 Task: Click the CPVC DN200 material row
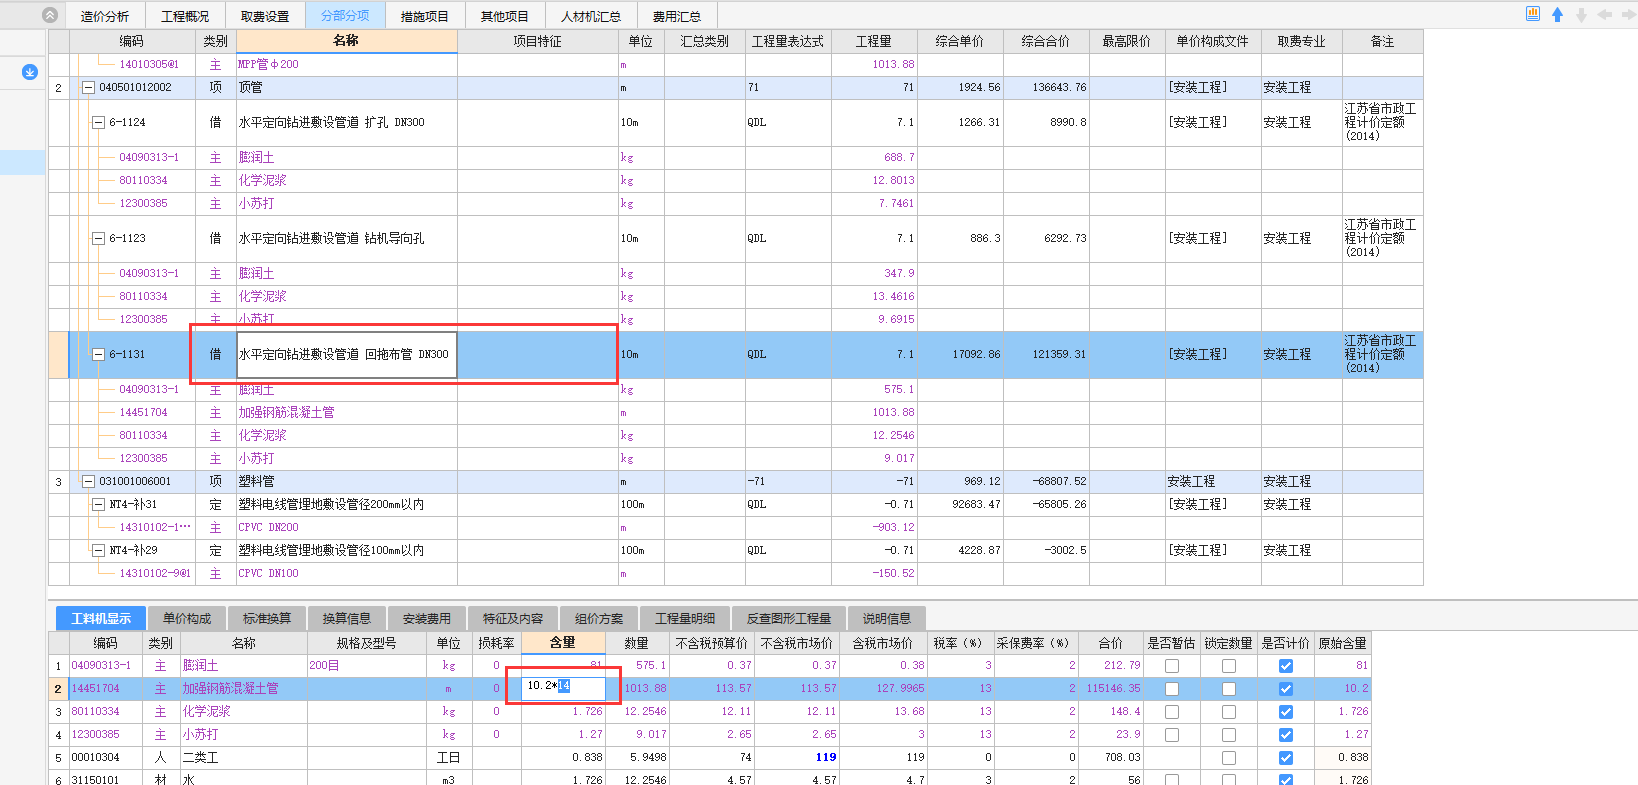coord(735,527)
